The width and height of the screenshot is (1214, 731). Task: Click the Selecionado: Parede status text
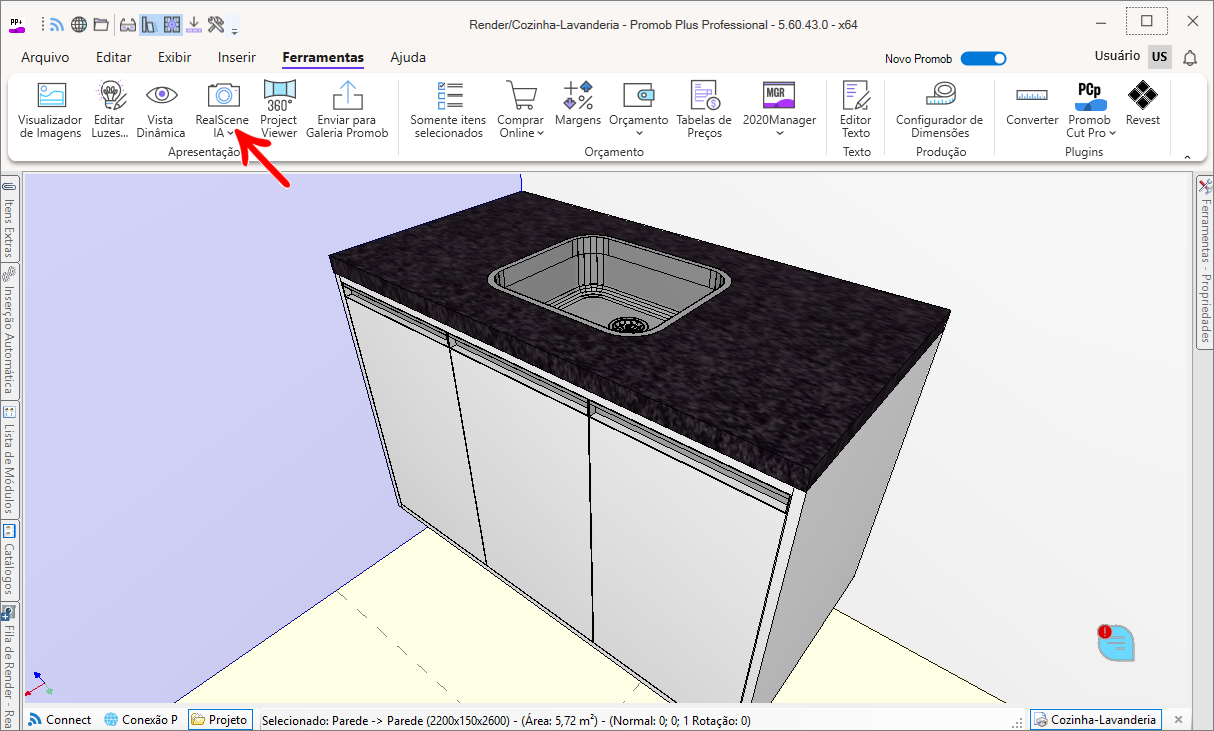[505, 720]
